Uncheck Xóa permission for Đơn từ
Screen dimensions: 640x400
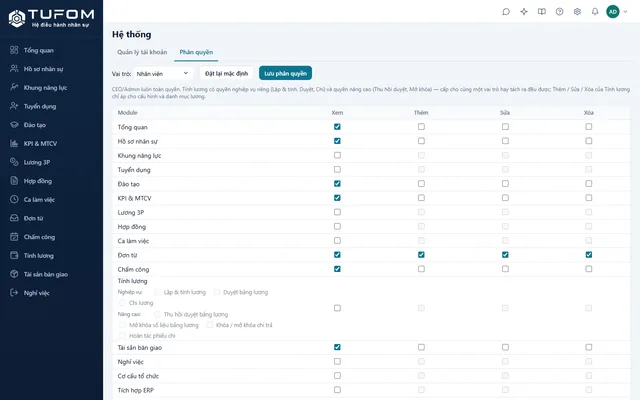click(x=589, y=255)
